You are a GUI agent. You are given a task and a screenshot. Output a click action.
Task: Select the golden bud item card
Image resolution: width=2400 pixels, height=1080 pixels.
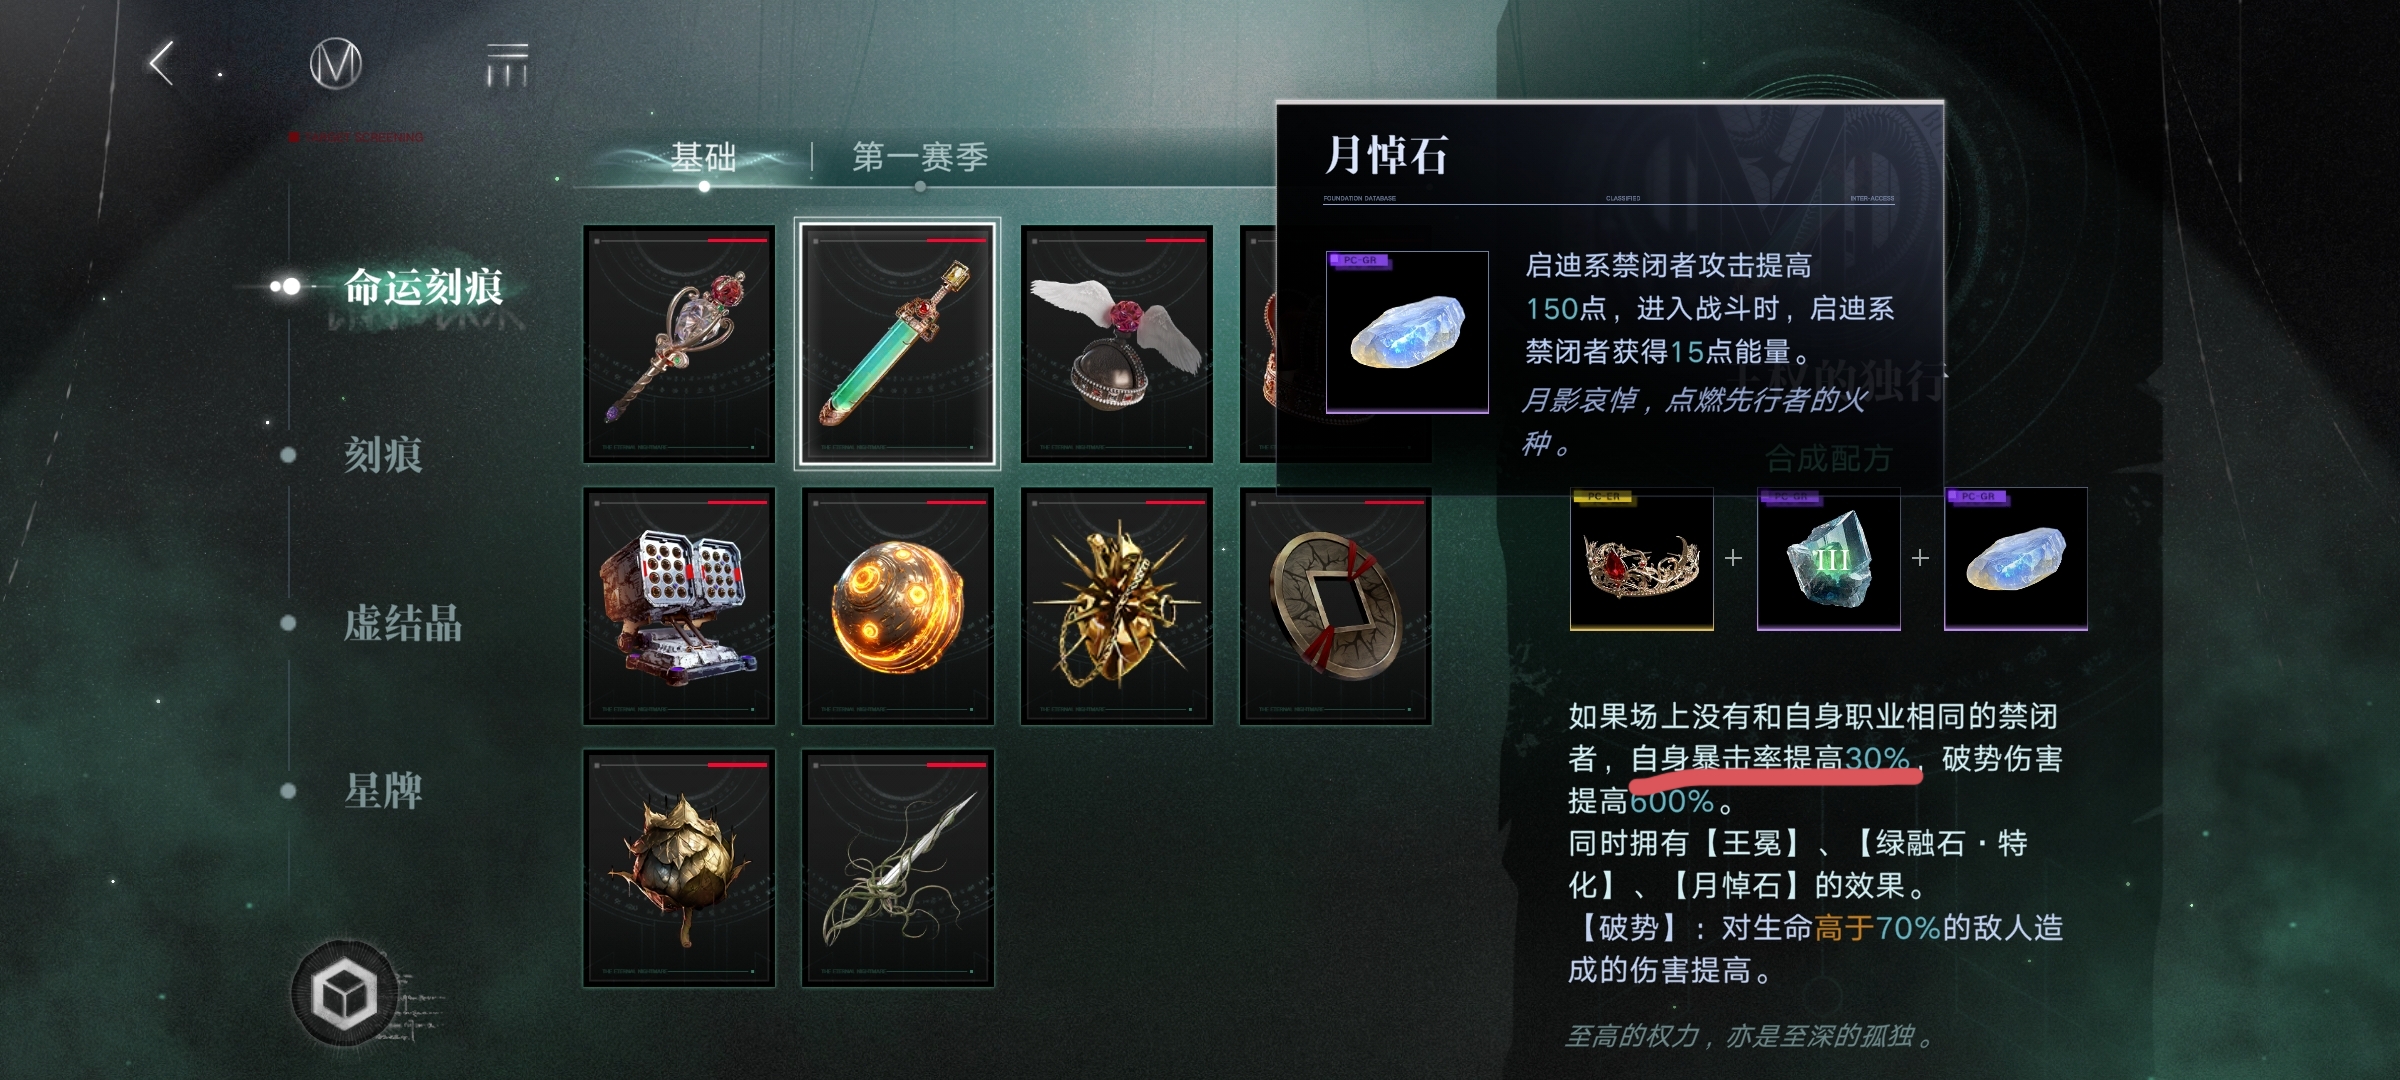(679, 868)
